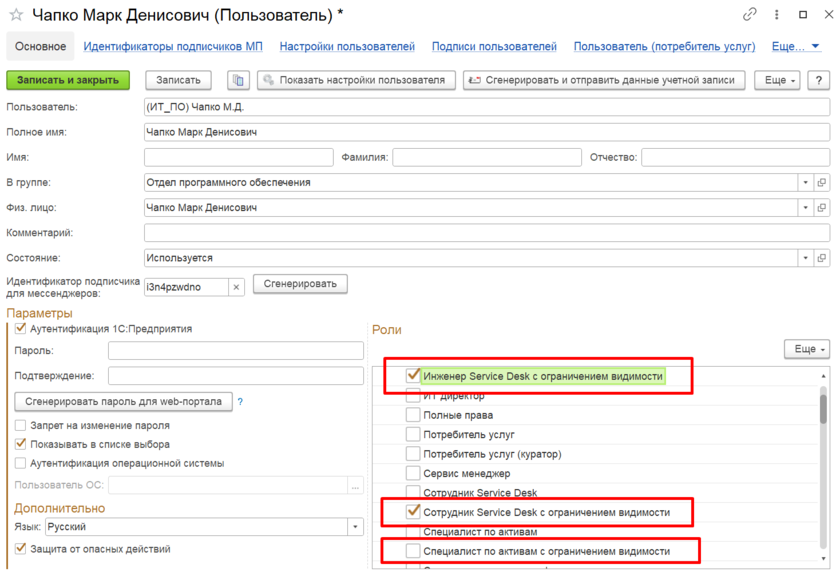
Task: Open the В группе linked item
Action: click(x=822, y=183)
